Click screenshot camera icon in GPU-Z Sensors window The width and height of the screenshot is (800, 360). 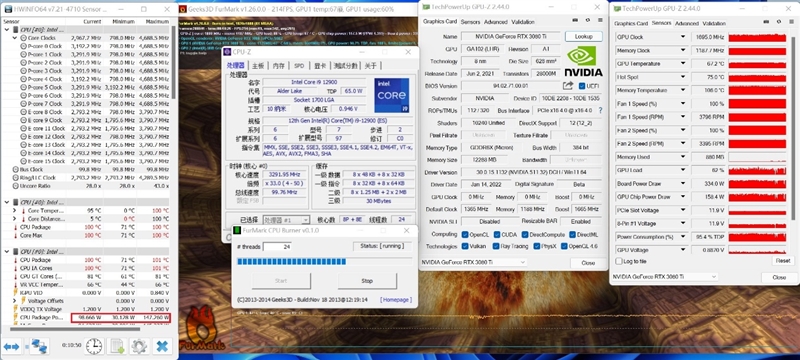(767, 22)
